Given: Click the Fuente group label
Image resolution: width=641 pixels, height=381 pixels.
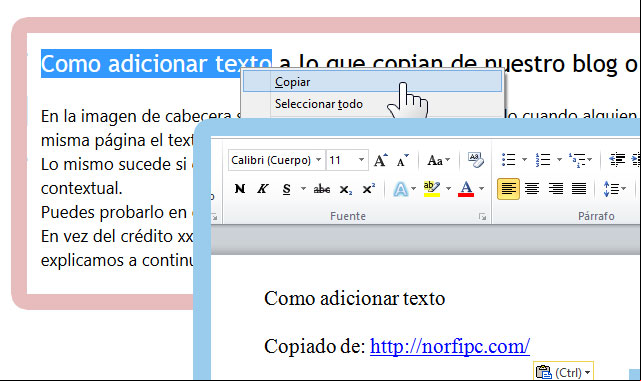Looking at the screenshot, I should tap(348, 216).
